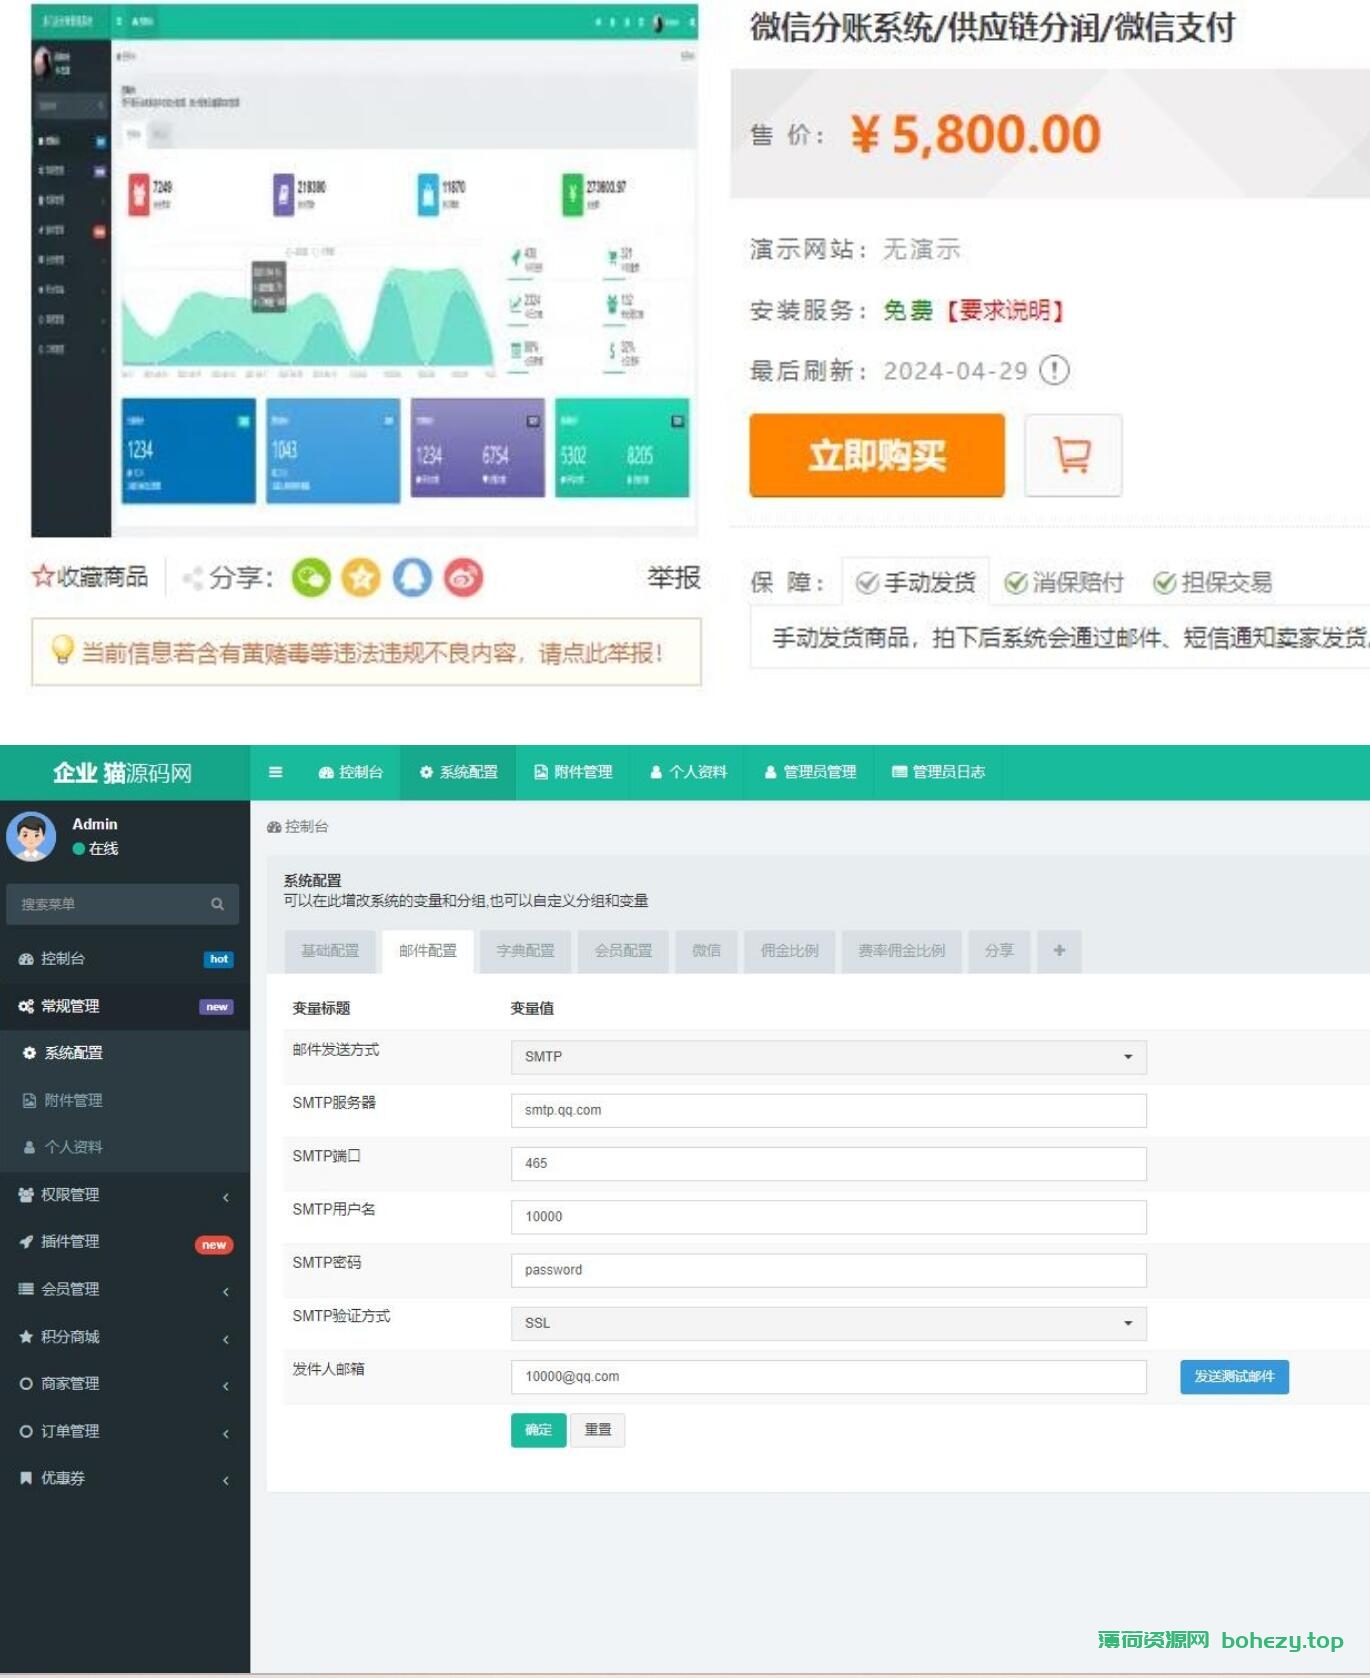Click the gear icon beside 系统配置 in sidebar
The height and width of the screenshot is (1678, 1370).
click(x=29, y=1053)
